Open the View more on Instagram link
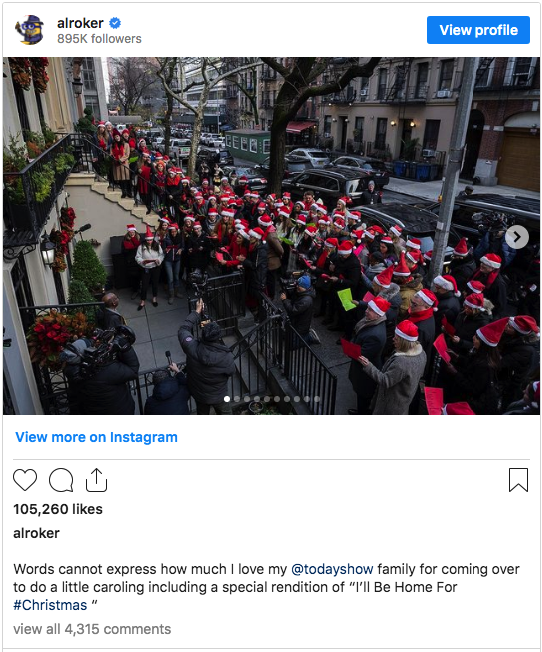Viewport: 542px width, 652px height. pos(97,437)
